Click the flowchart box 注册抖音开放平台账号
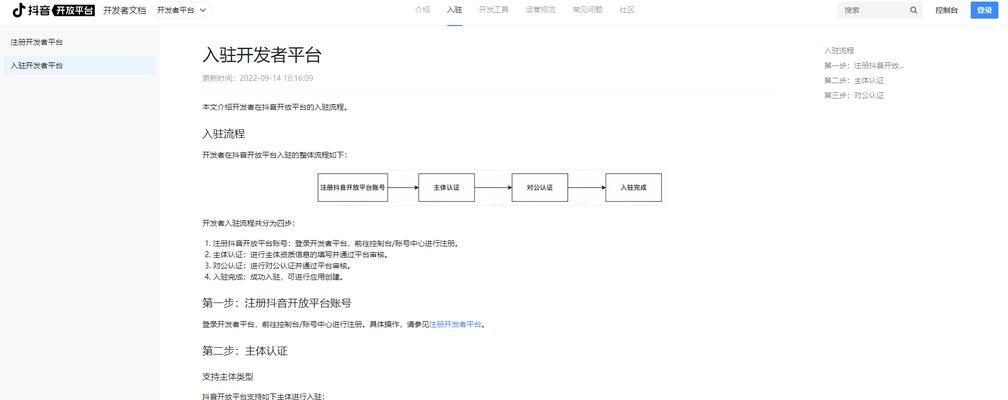 [353, 188]
